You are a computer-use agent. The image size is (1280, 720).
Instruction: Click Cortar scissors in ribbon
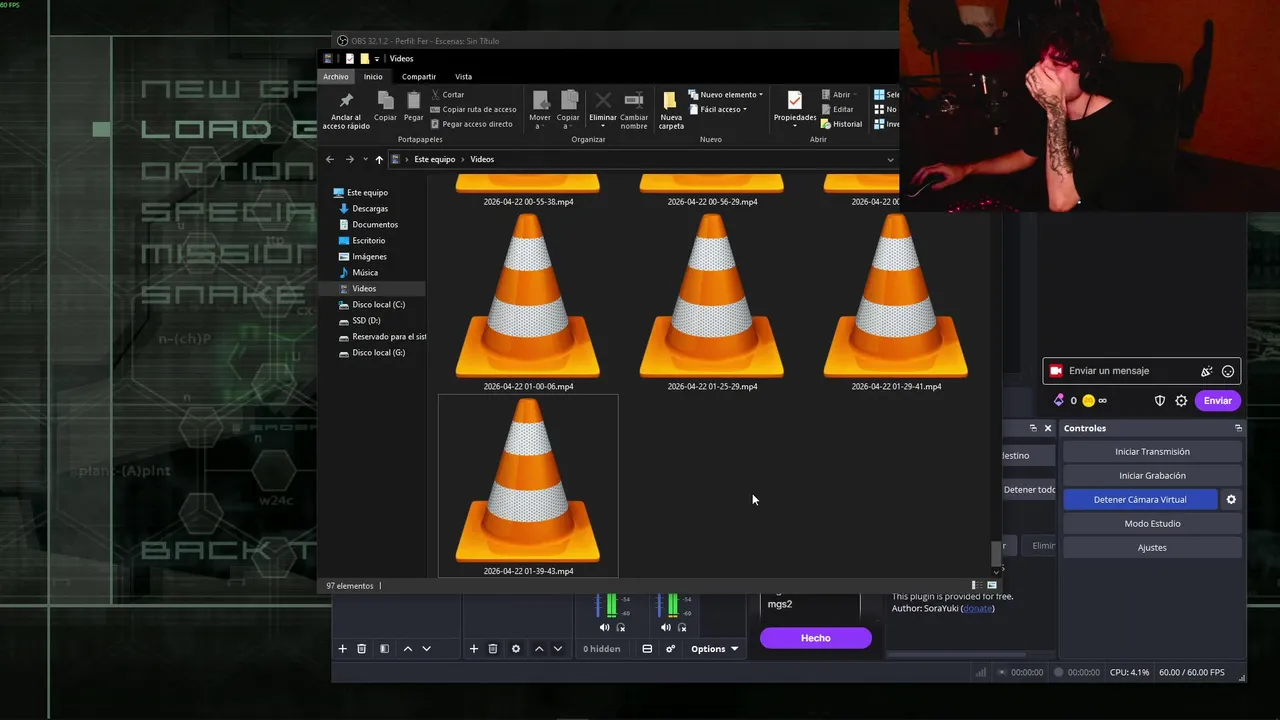(447, 95)
